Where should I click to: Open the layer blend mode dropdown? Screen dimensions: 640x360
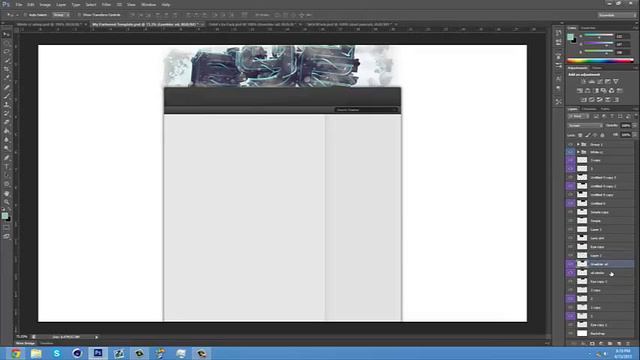coord(585,126)
